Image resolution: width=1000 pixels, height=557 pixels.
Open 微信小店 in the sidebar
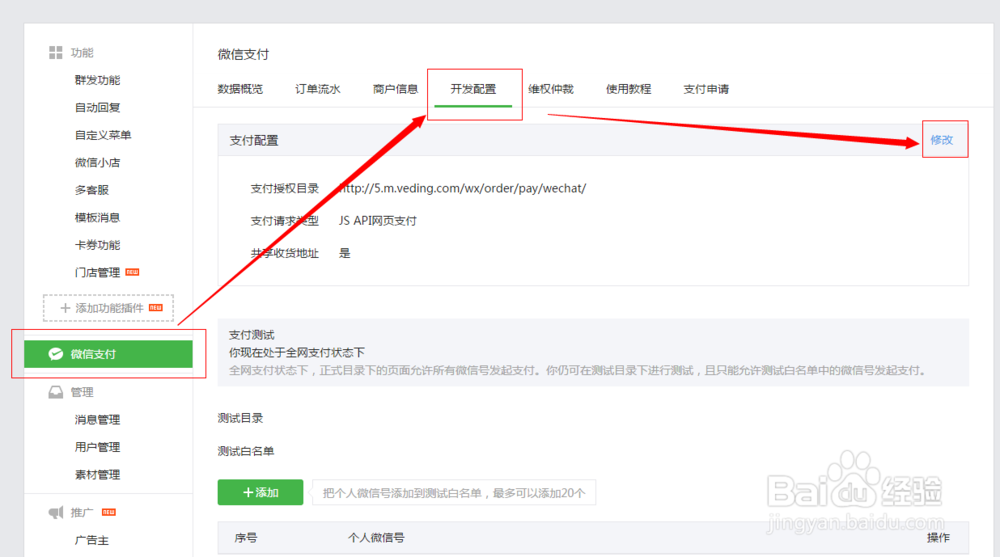[97, 162]
